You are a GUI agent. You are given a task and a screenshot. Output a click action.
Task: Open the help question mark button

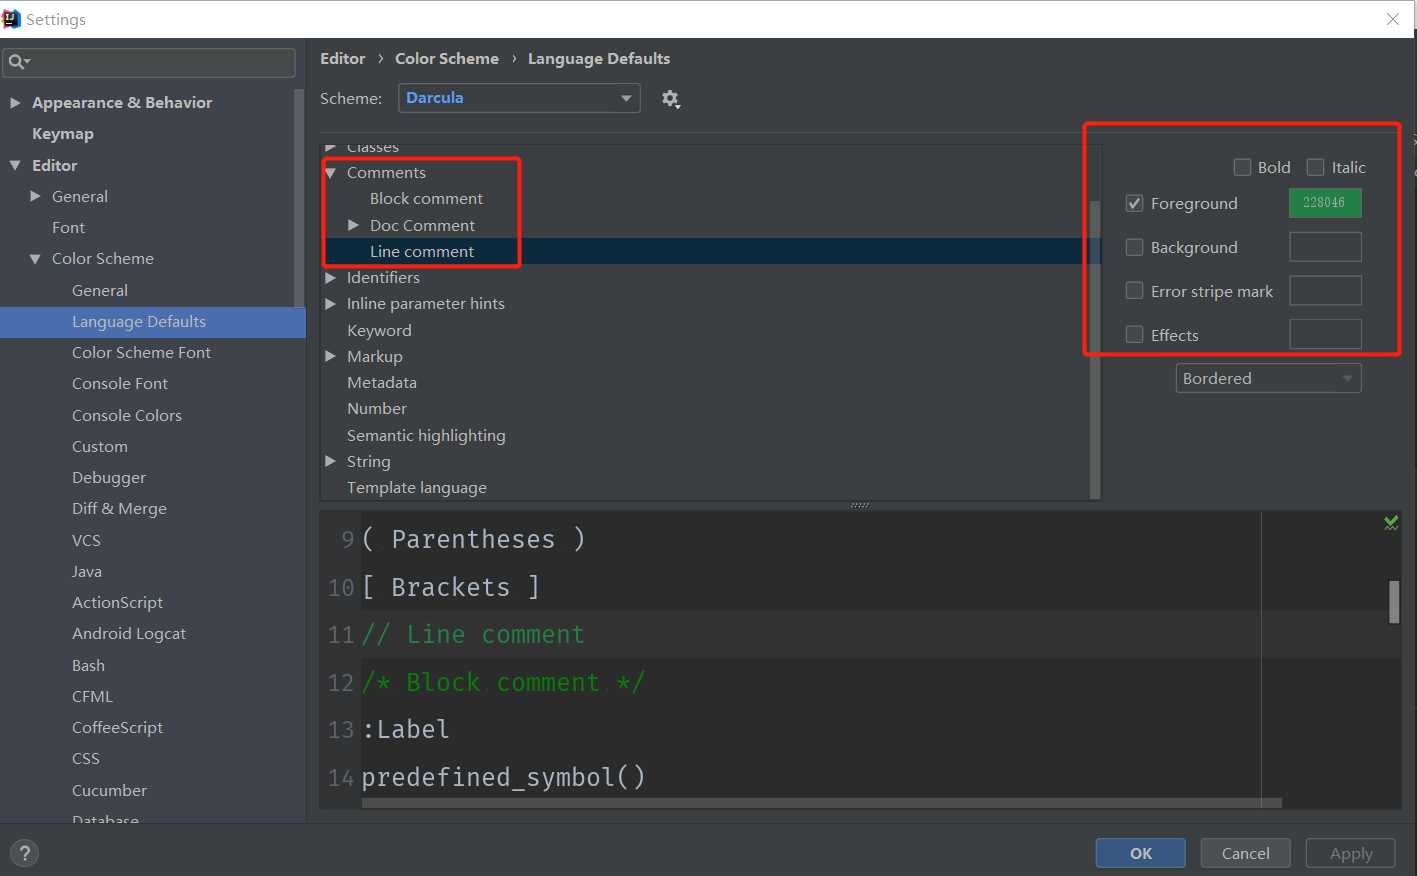25,853
